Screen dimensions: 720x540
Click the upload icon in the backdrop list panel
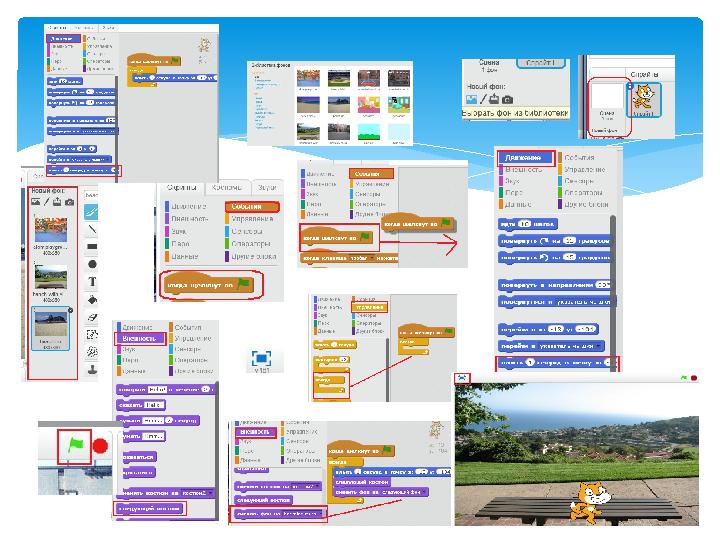click(57, 201)
